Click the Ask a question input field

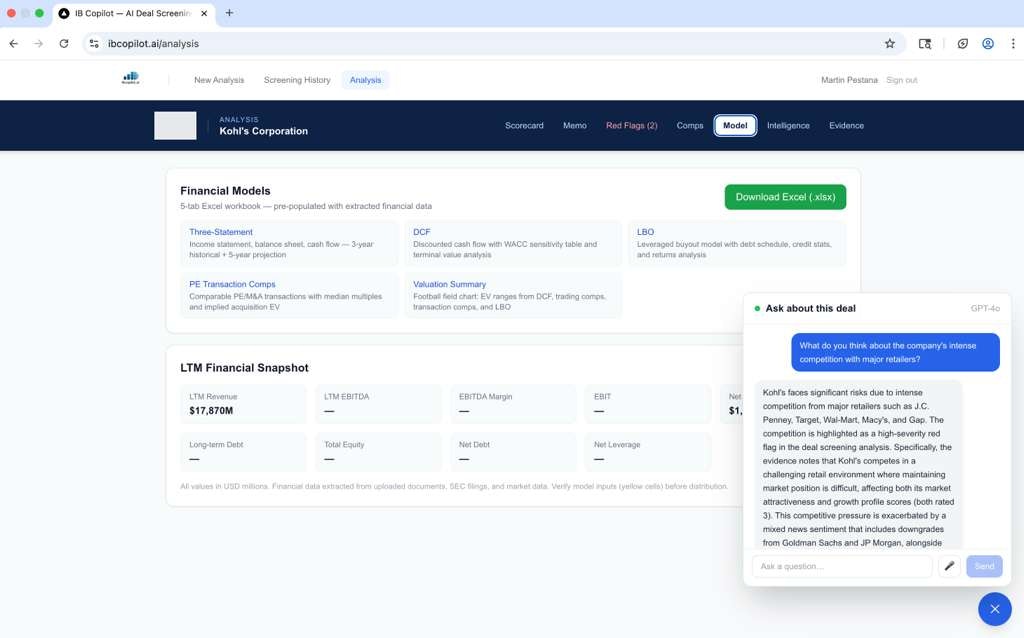(842, 566)
